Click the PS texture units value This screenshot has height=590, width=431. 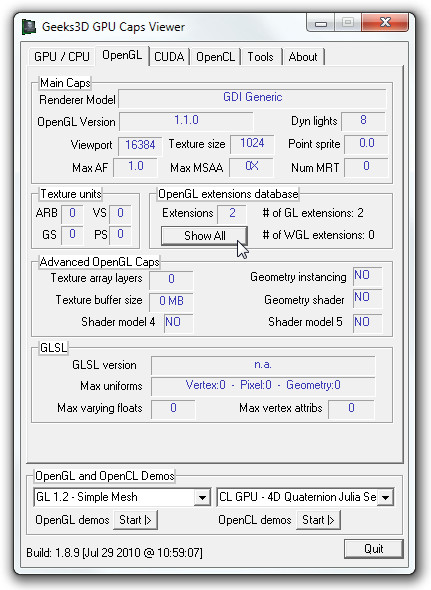click(120, 235)
